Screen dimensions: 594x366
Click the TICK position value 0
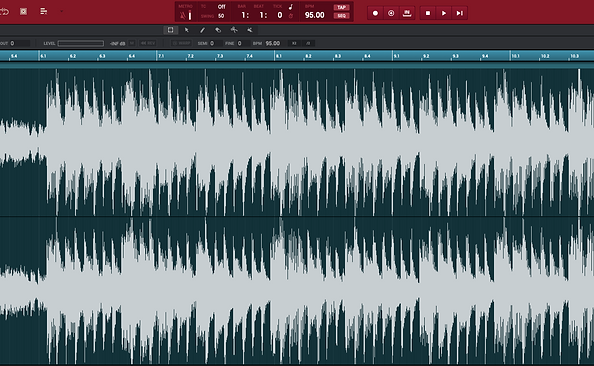point(280,15)
